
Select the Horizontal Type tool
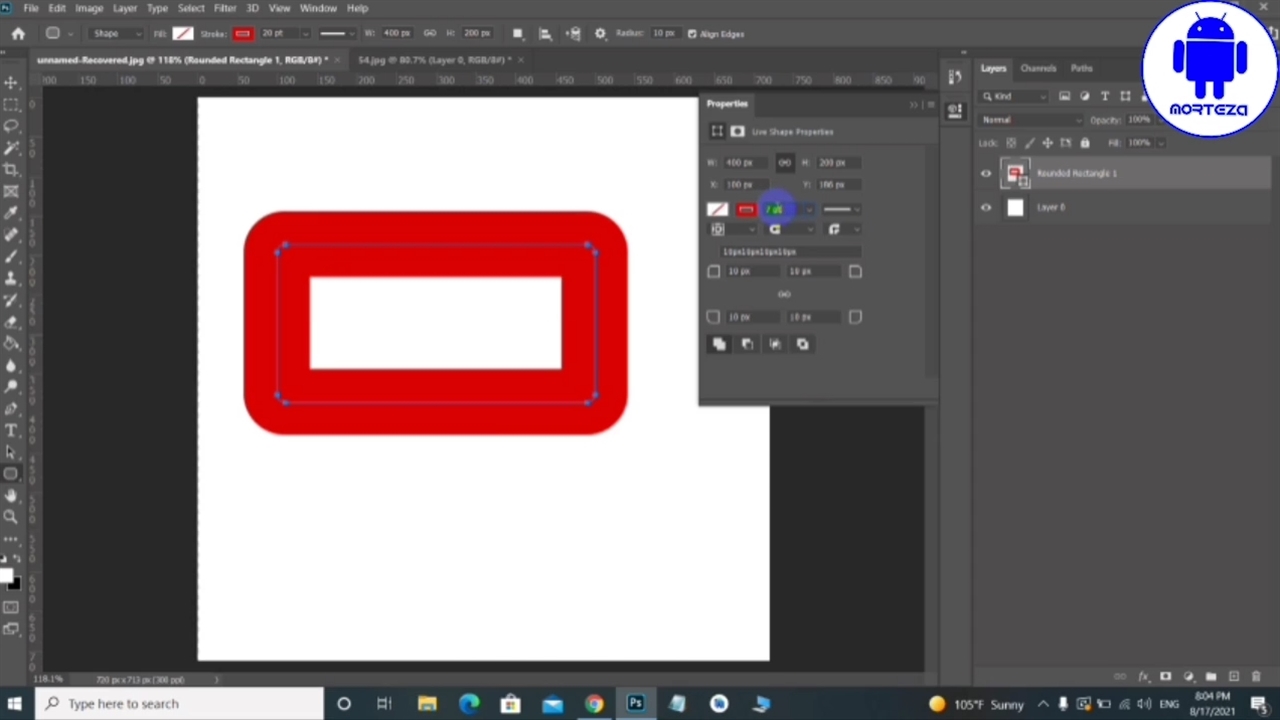point(11,430)
